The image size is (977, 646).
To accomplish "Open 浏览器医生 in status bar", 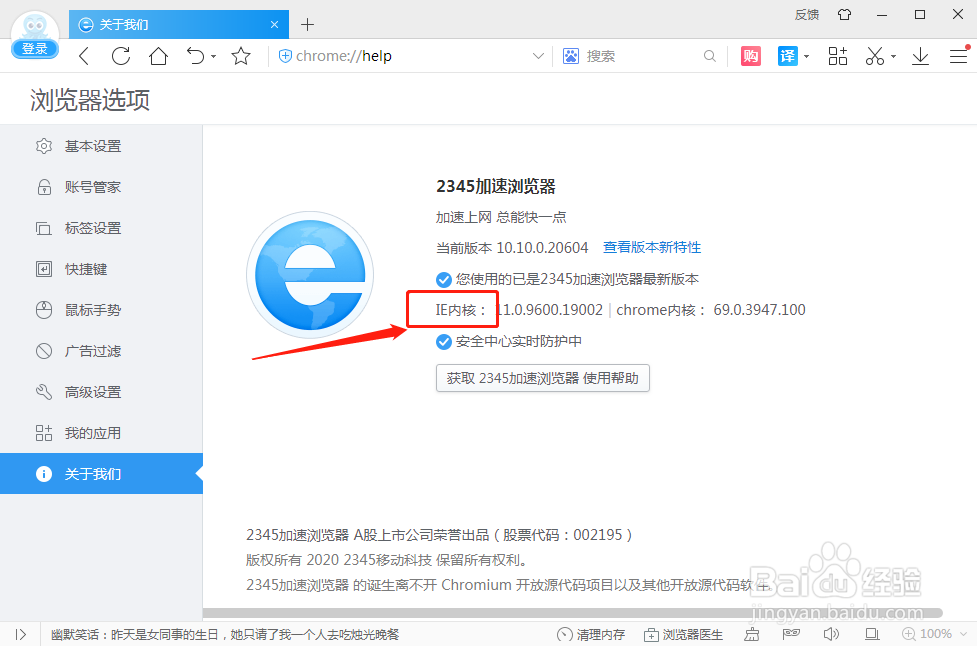I will coord(683,634).
